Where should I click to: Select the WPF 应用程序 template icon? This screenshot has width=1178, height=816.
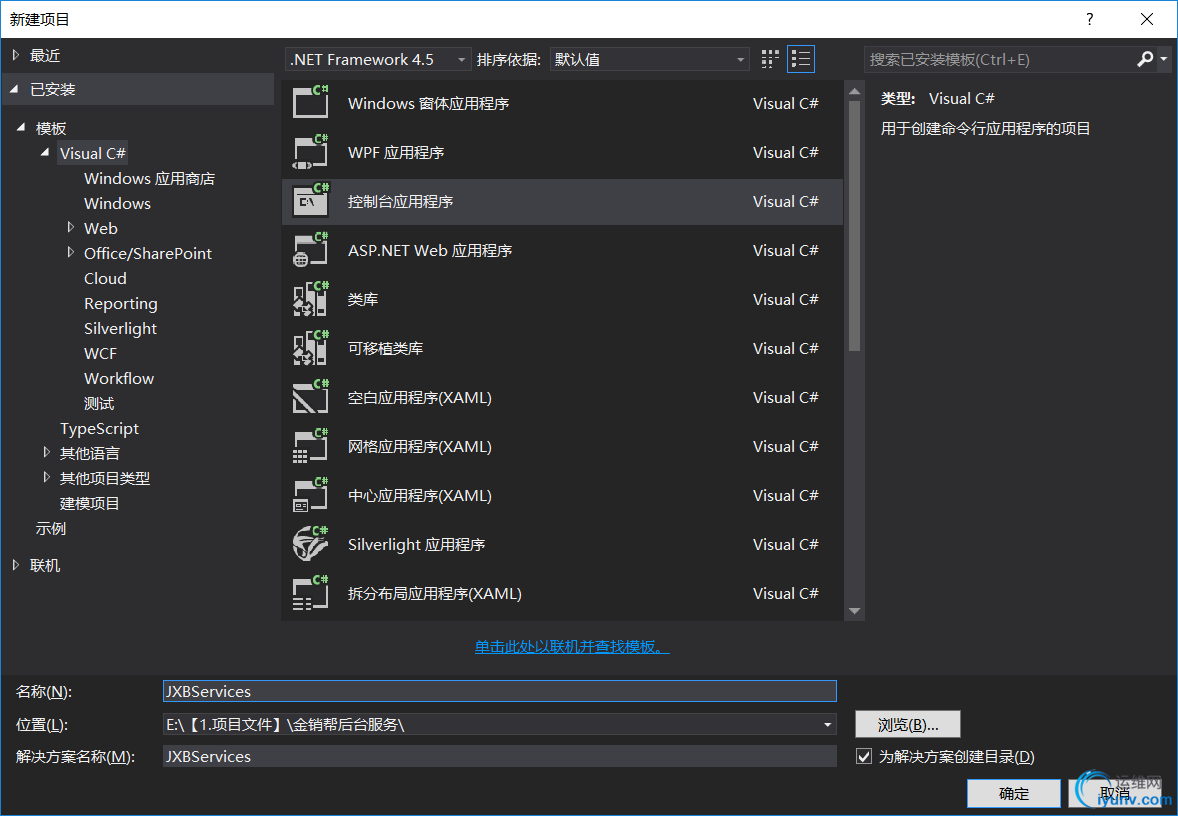(310, 151)
